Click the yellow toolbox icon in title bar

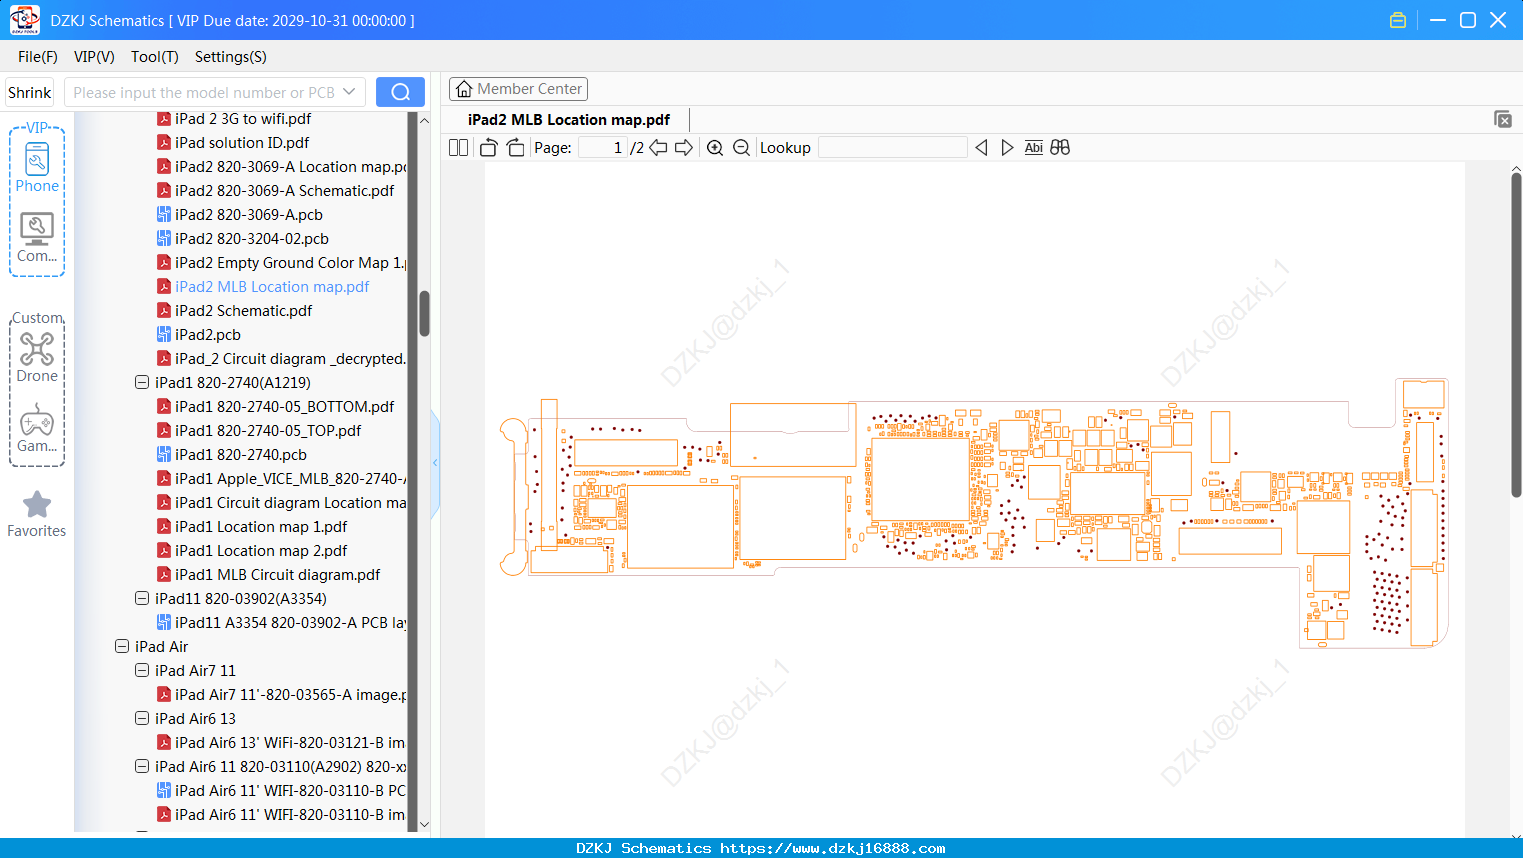1398,20
